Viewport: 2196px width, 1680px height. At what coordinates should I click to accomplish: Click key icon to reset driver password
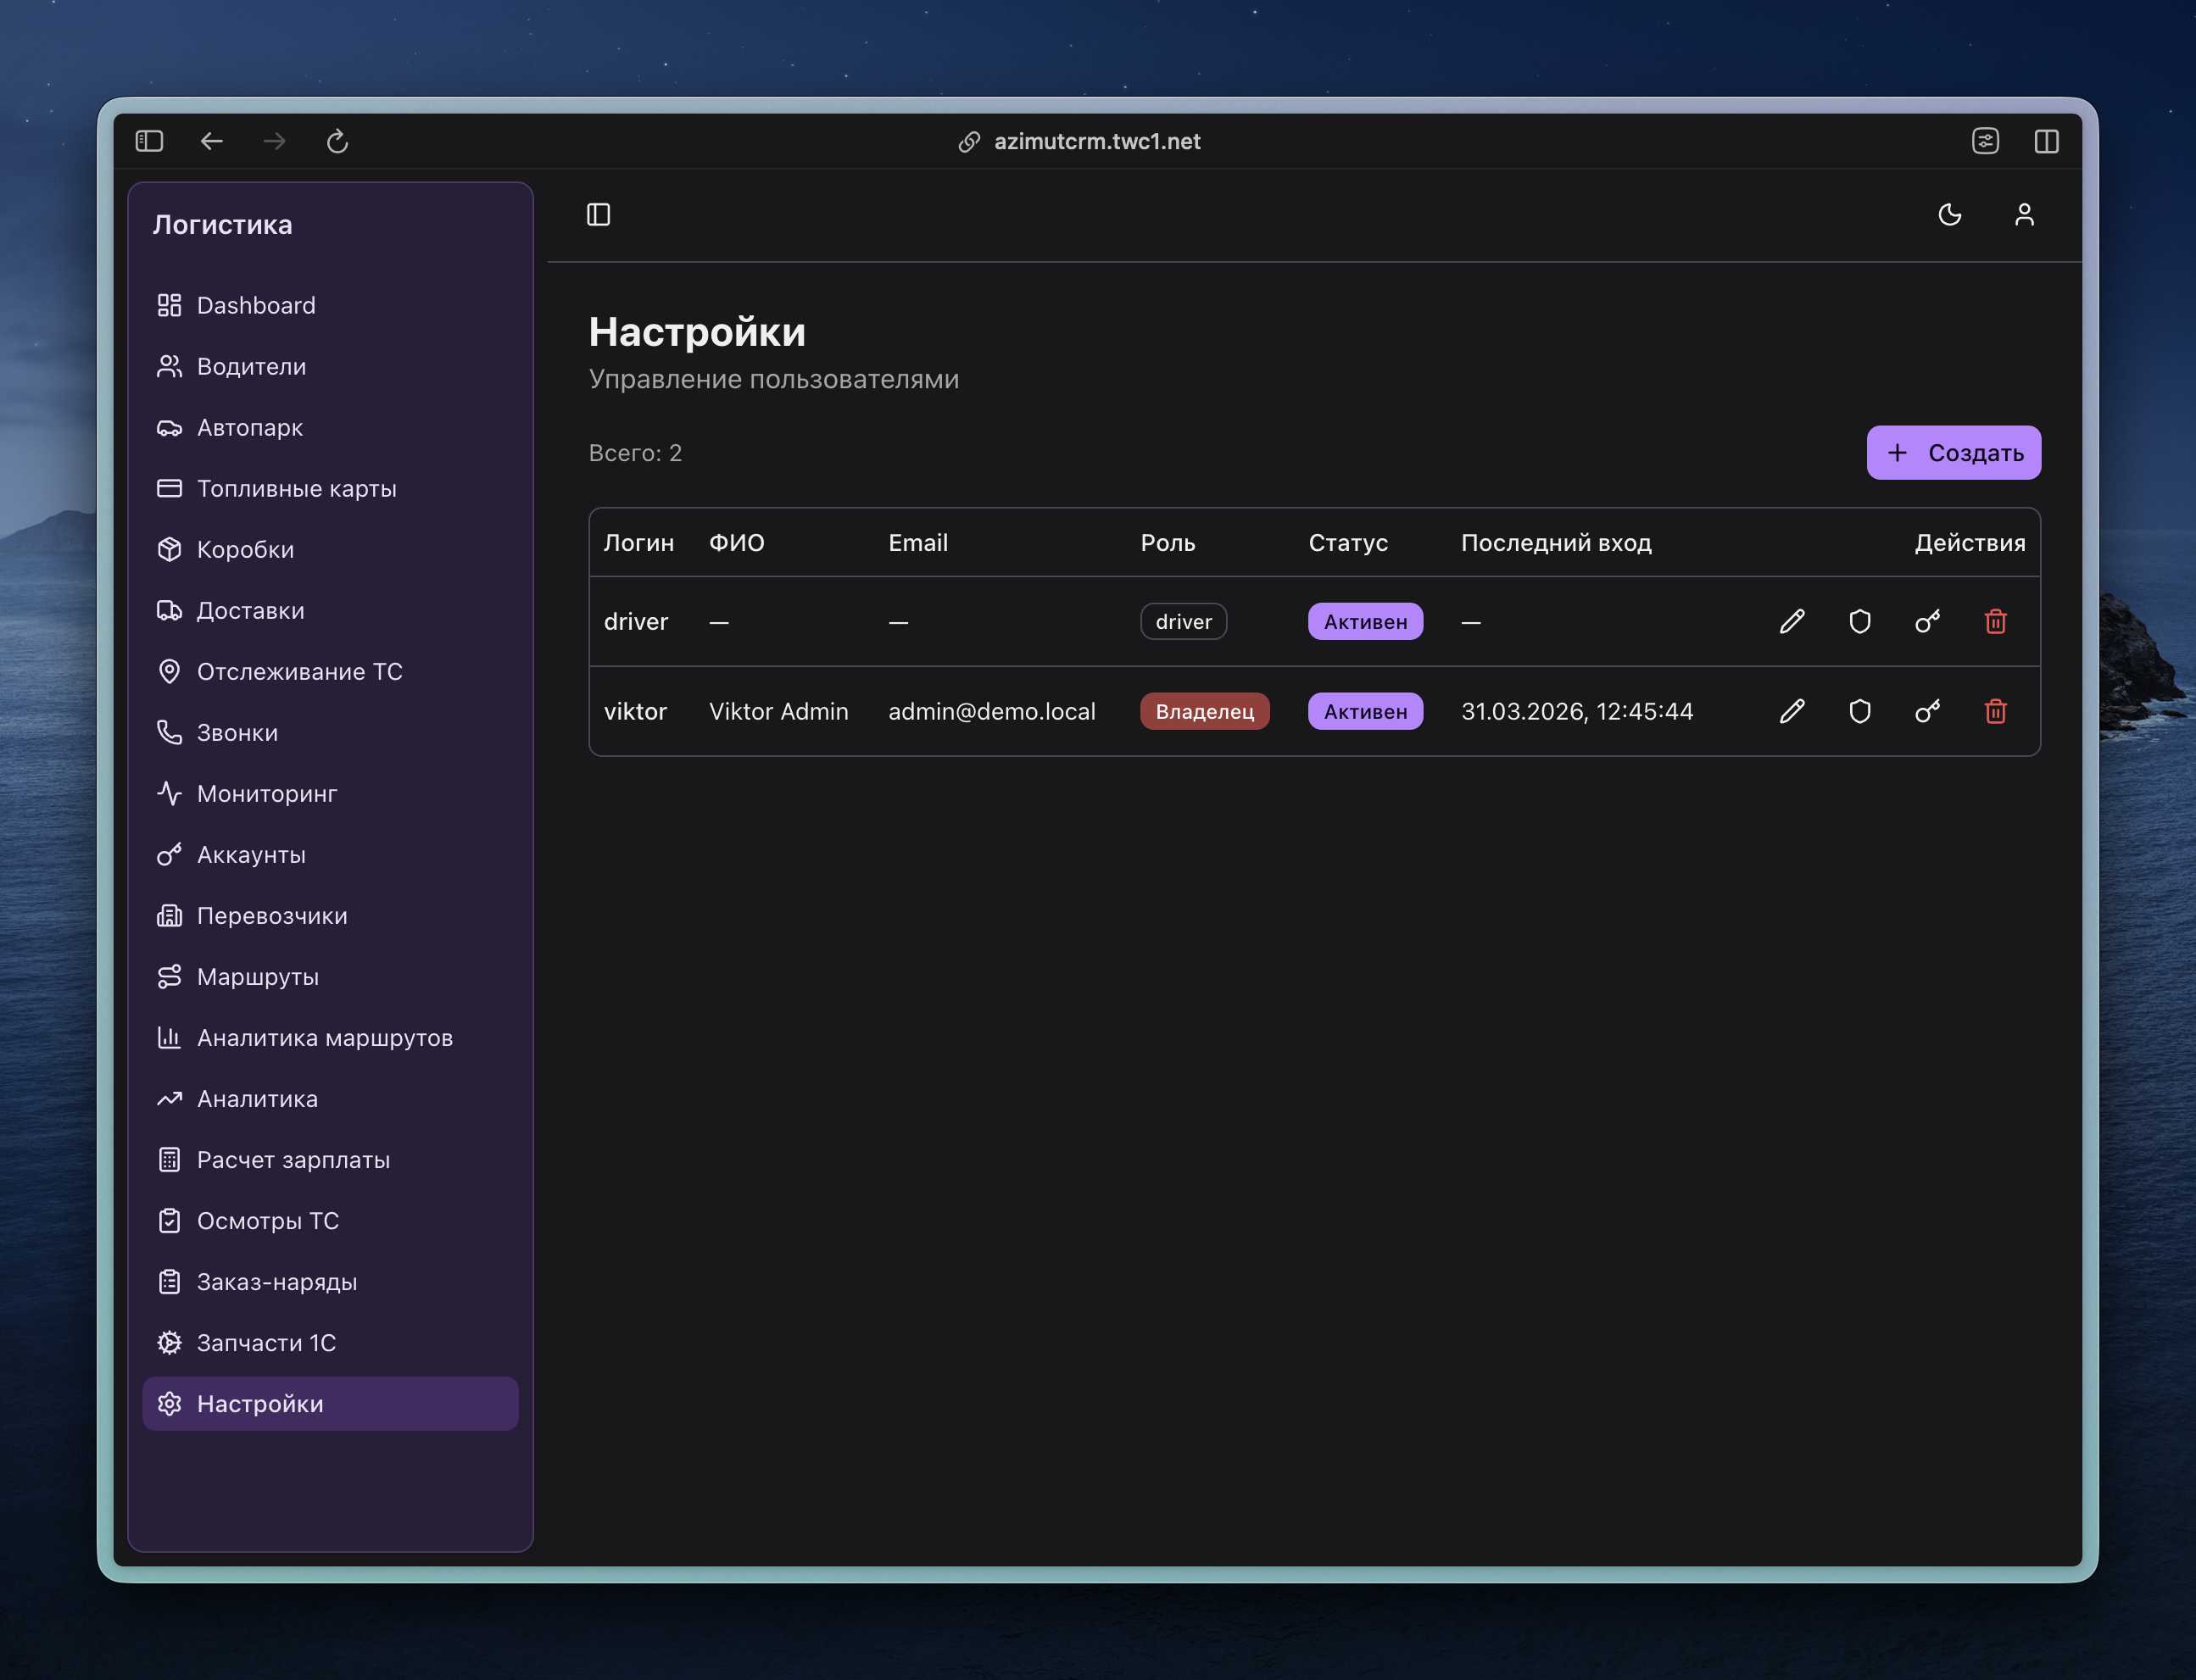tap(1927, 621)
